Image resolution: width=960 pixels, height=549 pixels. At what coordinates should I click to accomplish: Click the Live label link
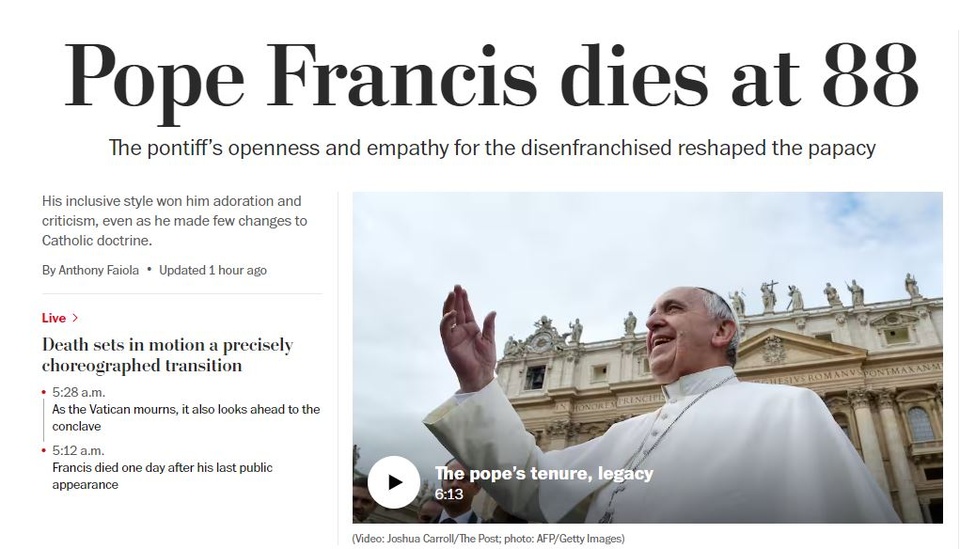click(x=54, y=318)
